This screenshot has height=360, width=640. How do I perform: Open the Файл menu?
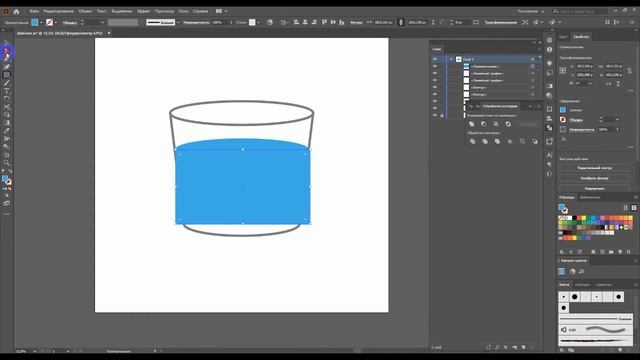coord(34,11)
